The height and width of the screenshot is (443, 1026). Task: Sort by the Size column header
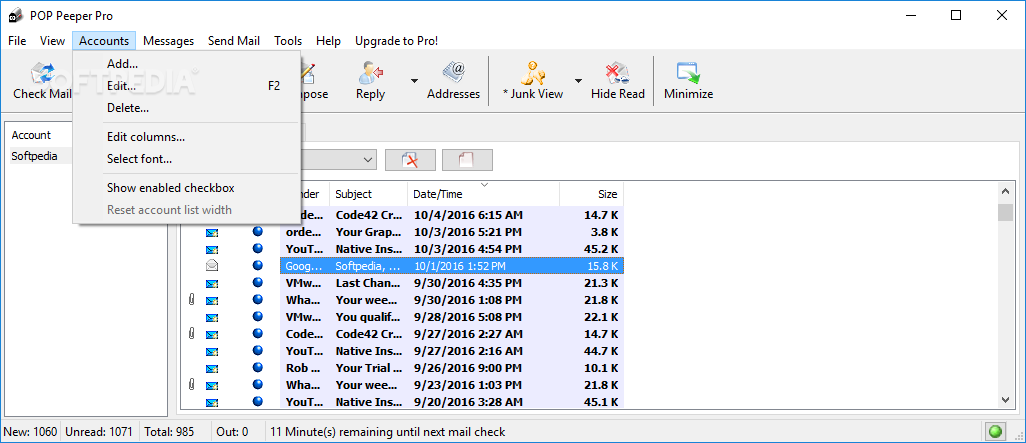click(592, 194)
